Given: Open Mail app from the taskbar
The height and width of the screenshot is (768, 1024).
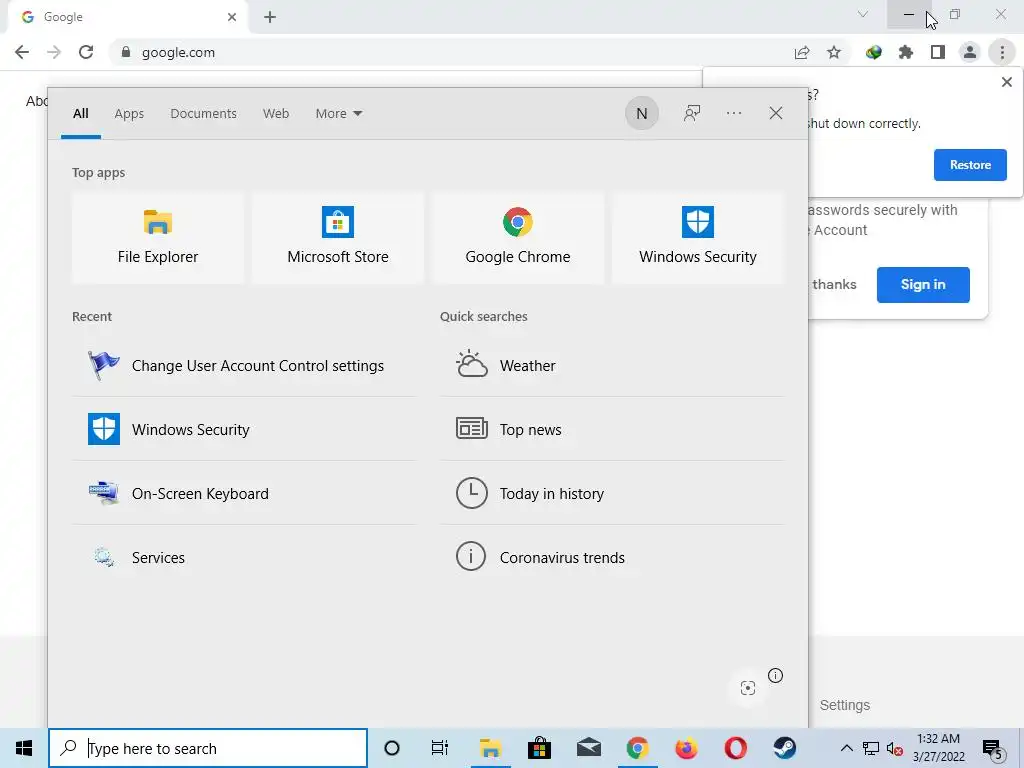Looking at the screenshot, I should (588, 748).
